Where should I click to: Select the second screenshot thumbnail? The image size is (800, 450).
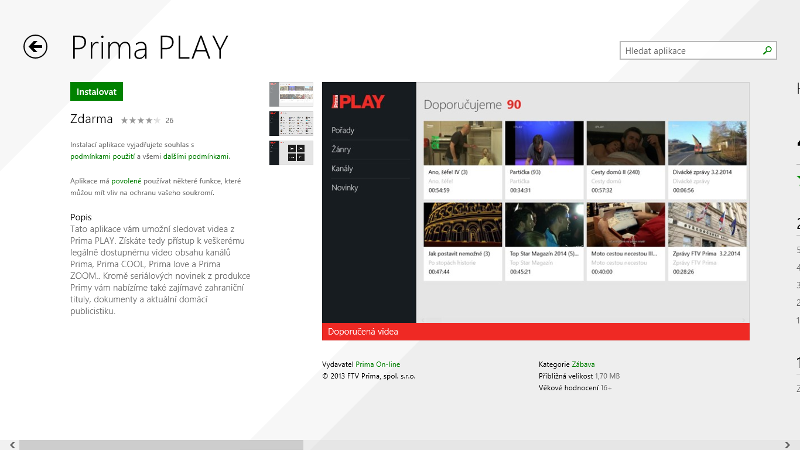(291, 124)
